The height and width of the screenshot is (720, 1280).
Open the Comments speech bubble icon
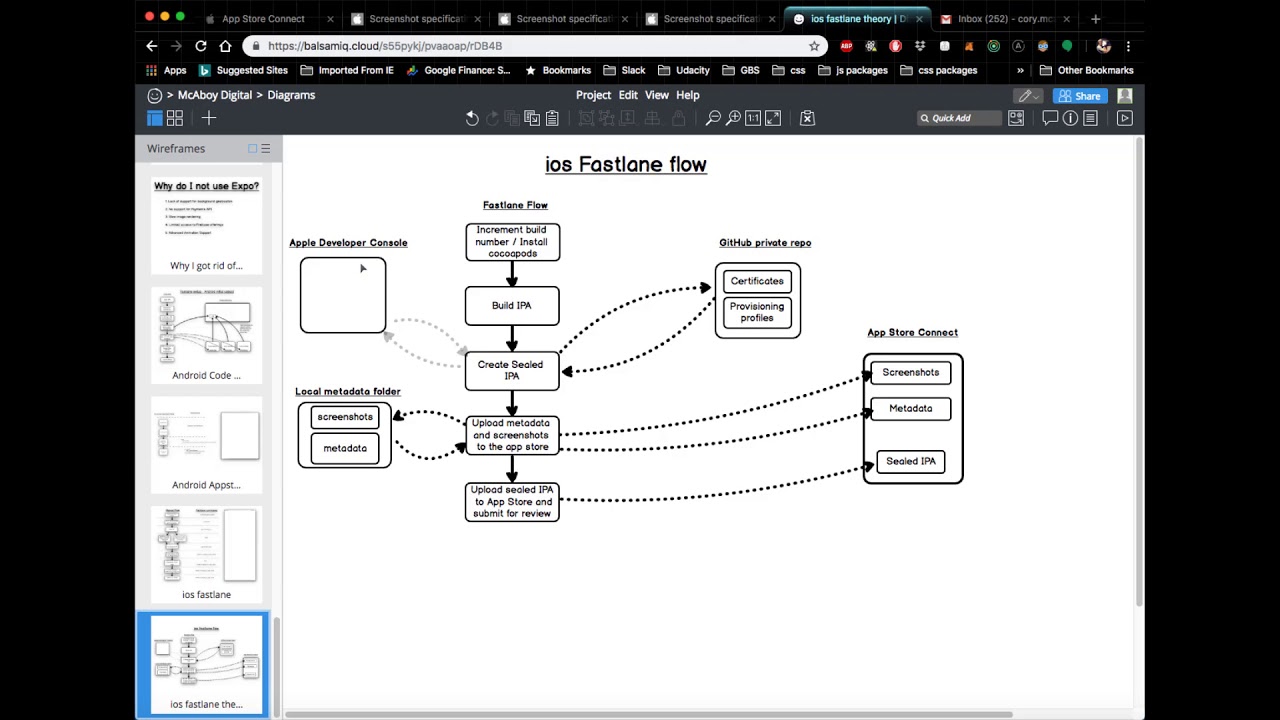(x=1050, y=118)
